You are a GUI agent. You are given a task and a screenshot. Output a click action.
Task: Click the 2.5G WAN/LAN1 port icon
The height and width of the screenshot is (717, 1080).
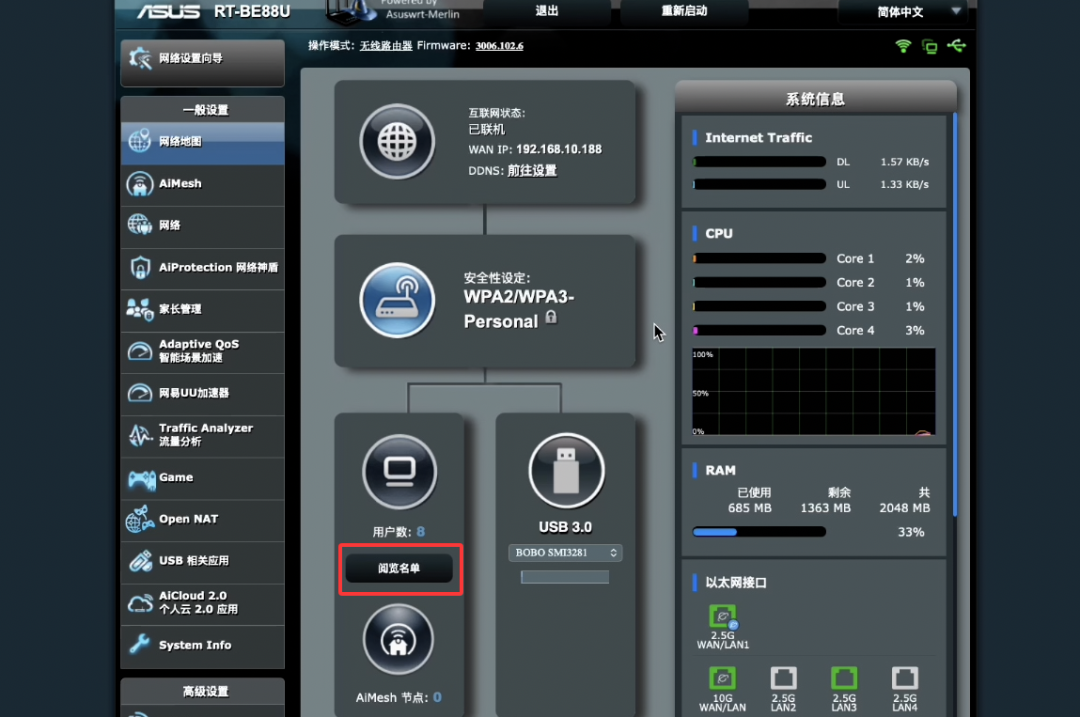click(723, 617)
